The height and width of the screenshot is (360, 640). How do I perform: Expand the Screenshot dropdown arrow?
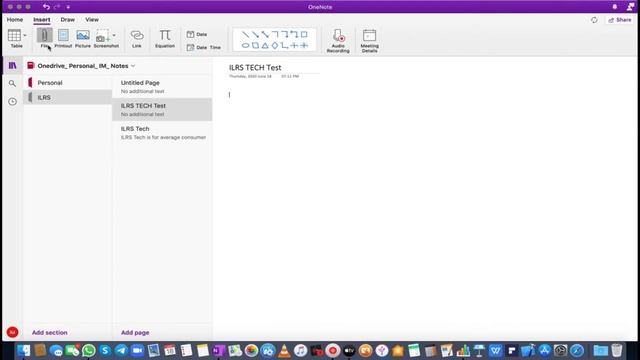click(x=114, y=36)
